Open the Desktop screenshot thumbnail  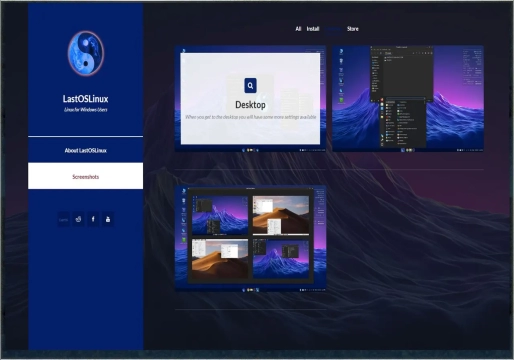tap(250, 99)
